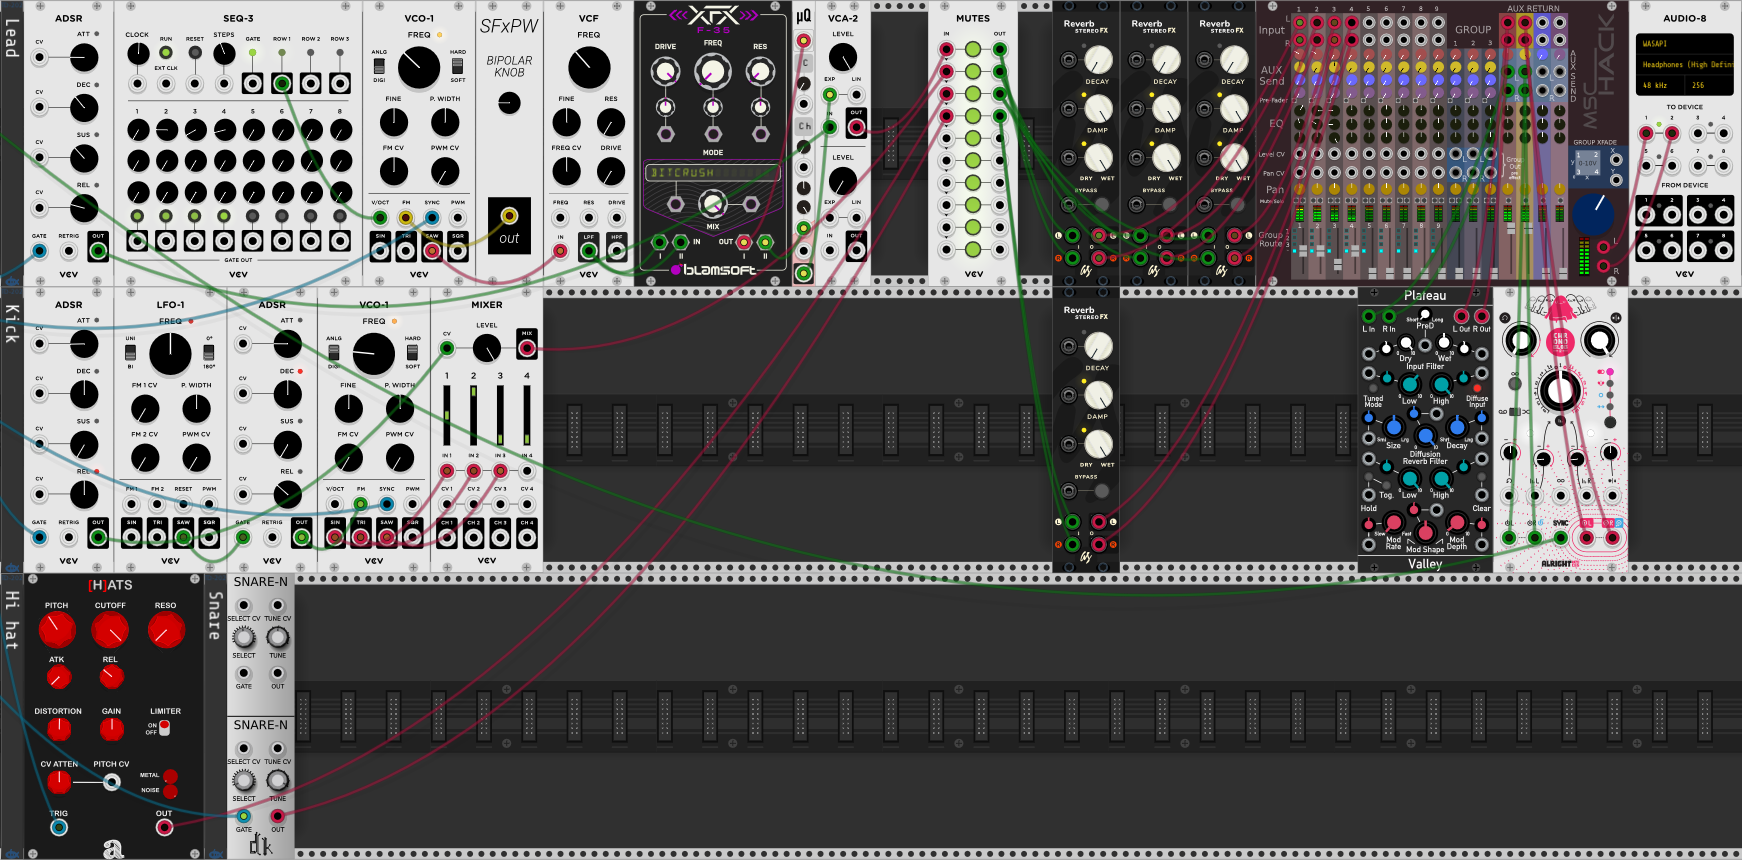Click the SFxPW out jack

pos(509,215)
